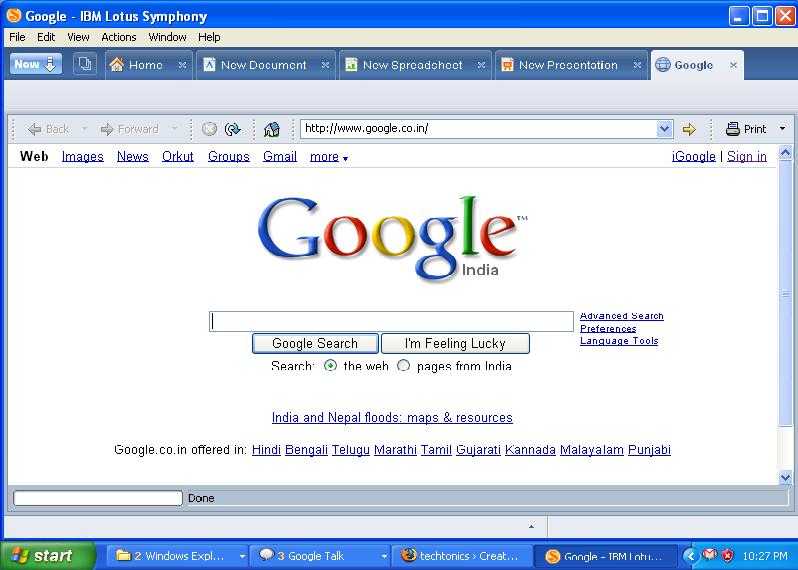798x570 pixels.
Task: Close the New Spreadsheet tab
Action: [481, 65]
